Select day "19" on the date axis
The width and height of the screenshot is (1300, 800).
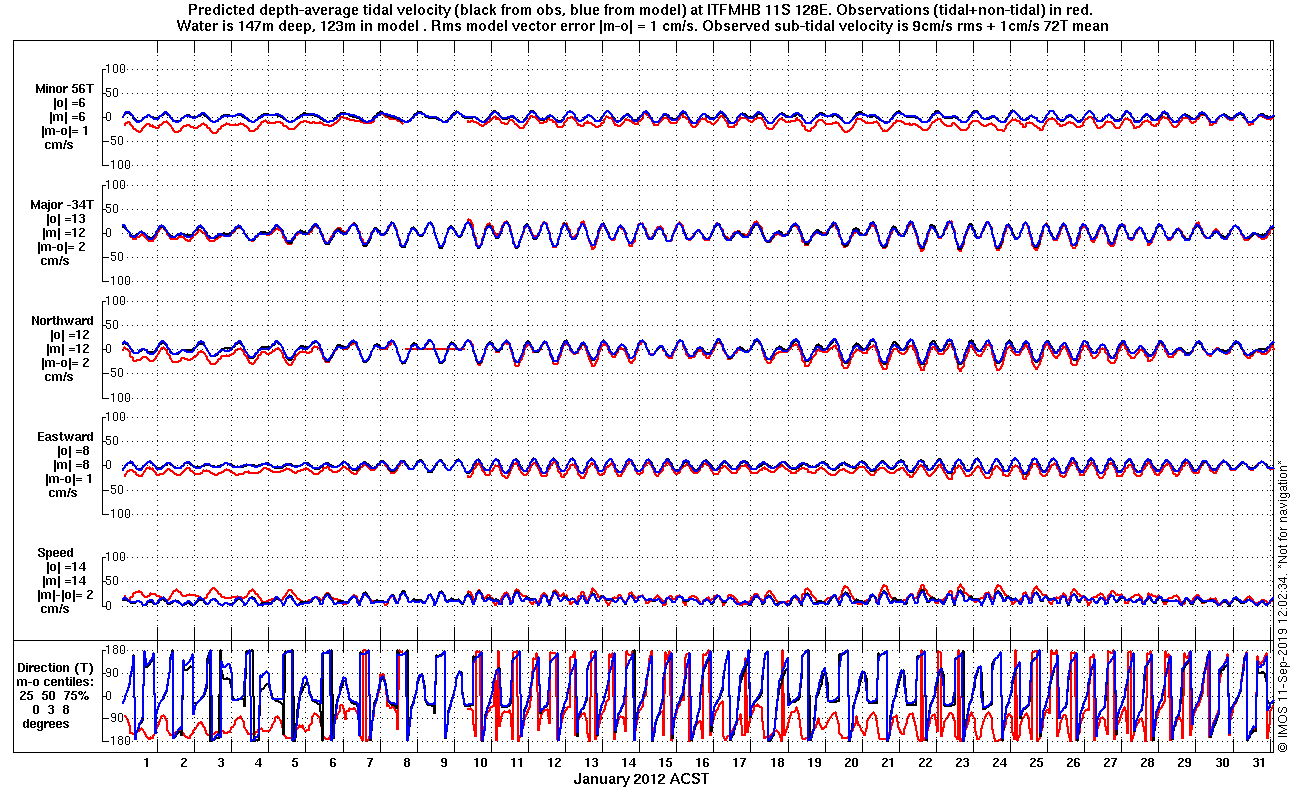point(813,762)
